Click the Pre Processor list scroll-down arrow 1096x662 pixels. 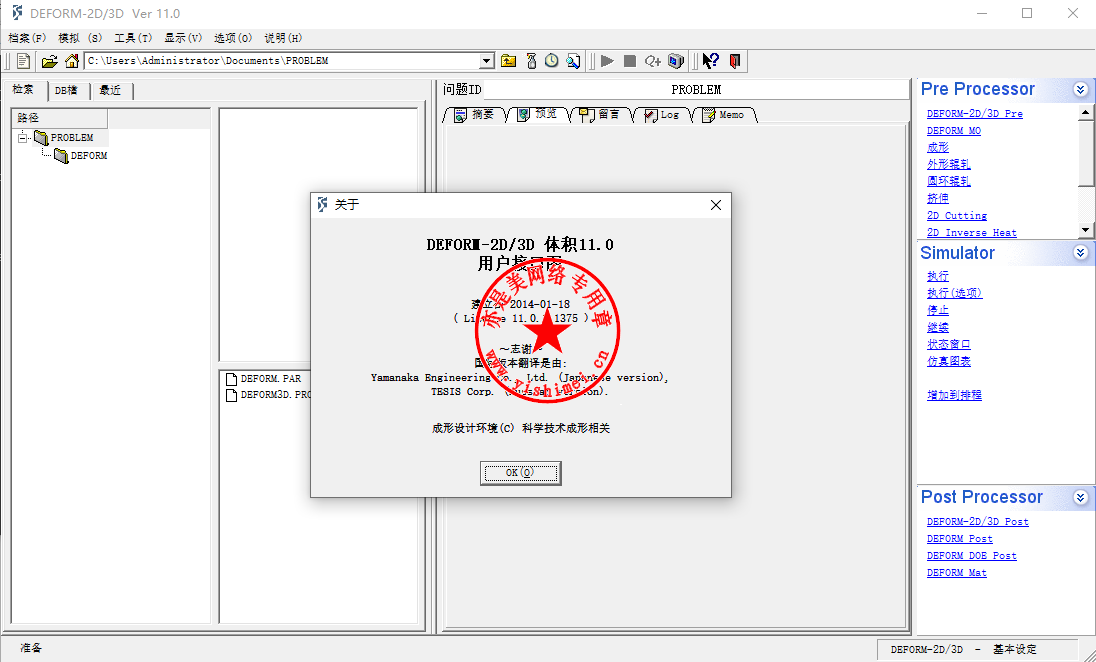(x=1085, y=229)
